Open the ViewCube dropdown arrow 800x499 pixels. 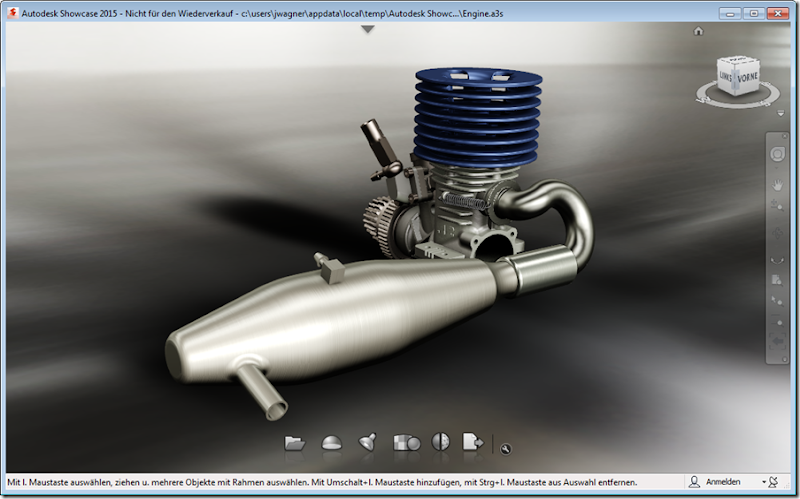[780, 113]
